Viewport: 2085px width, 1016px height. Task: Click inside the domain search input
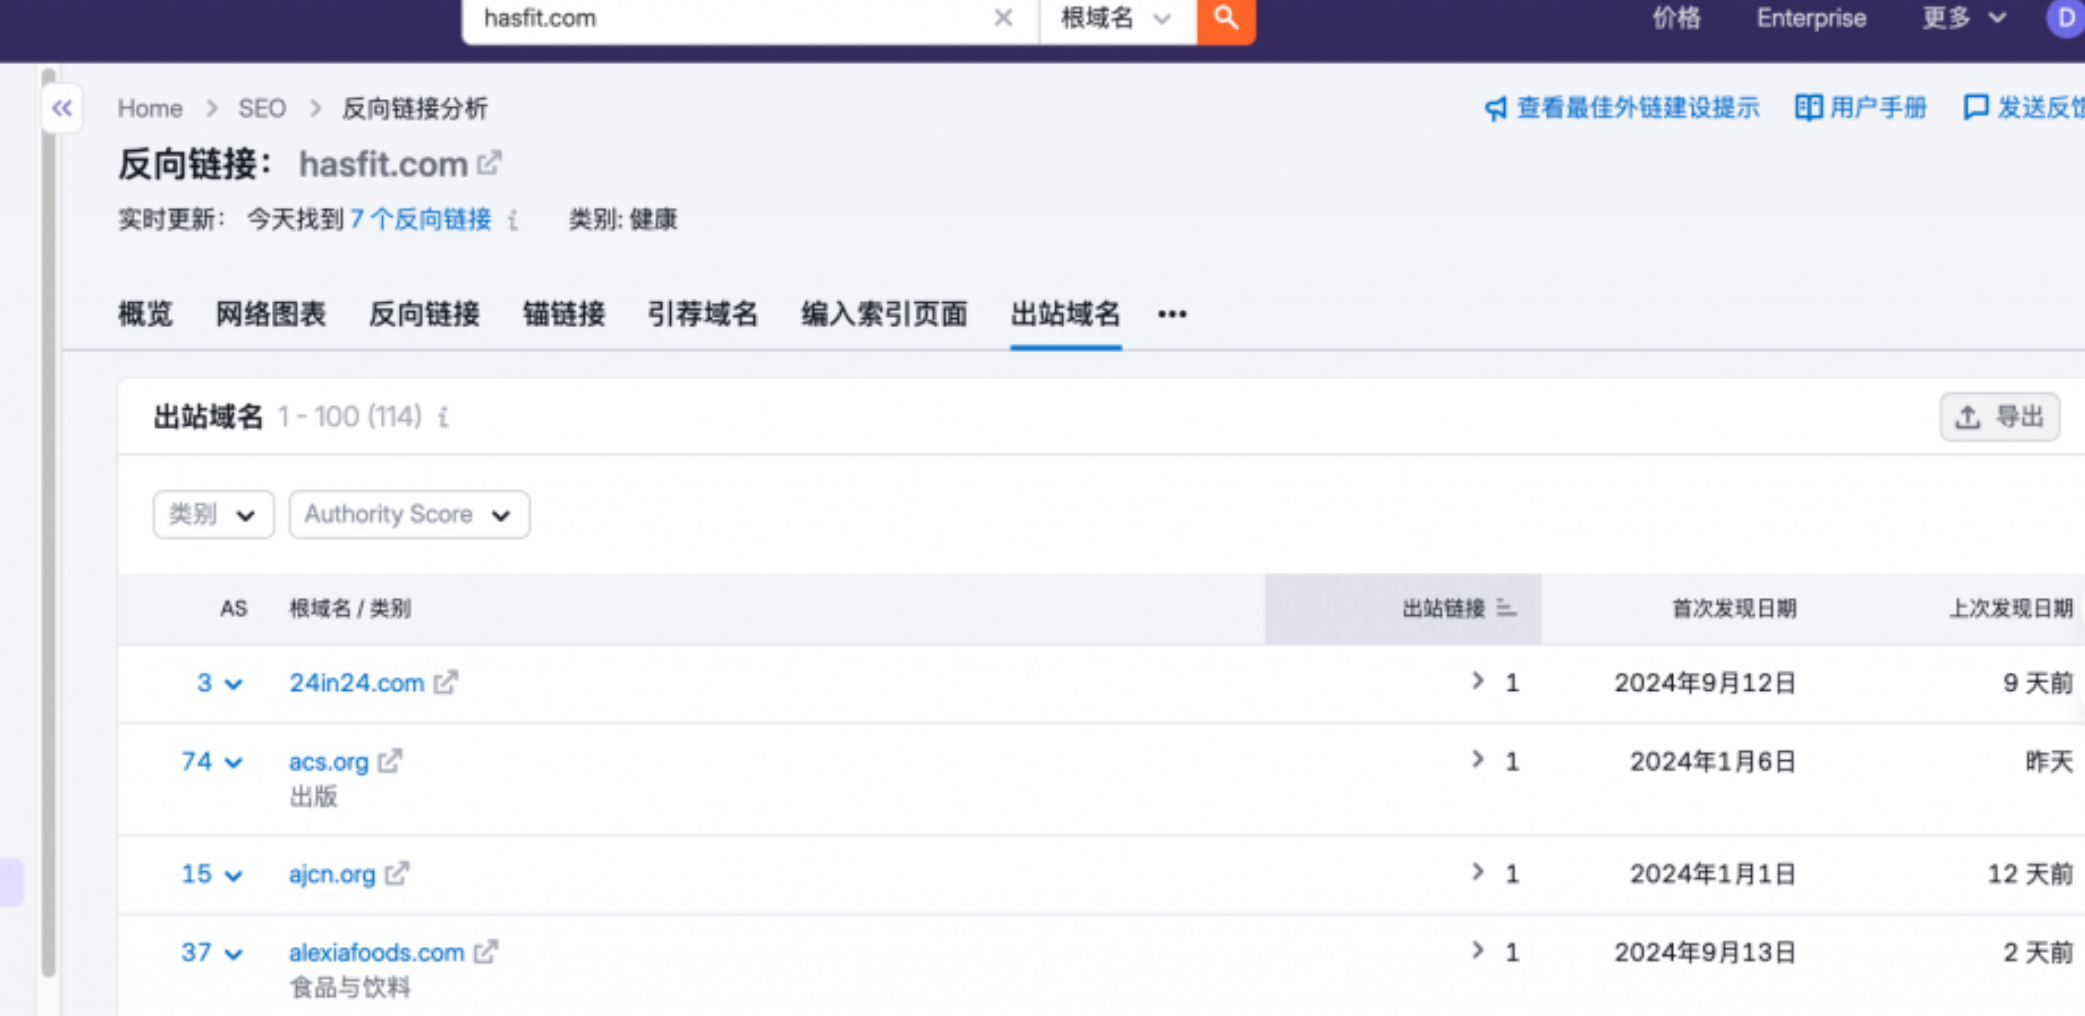click(730, 19)
